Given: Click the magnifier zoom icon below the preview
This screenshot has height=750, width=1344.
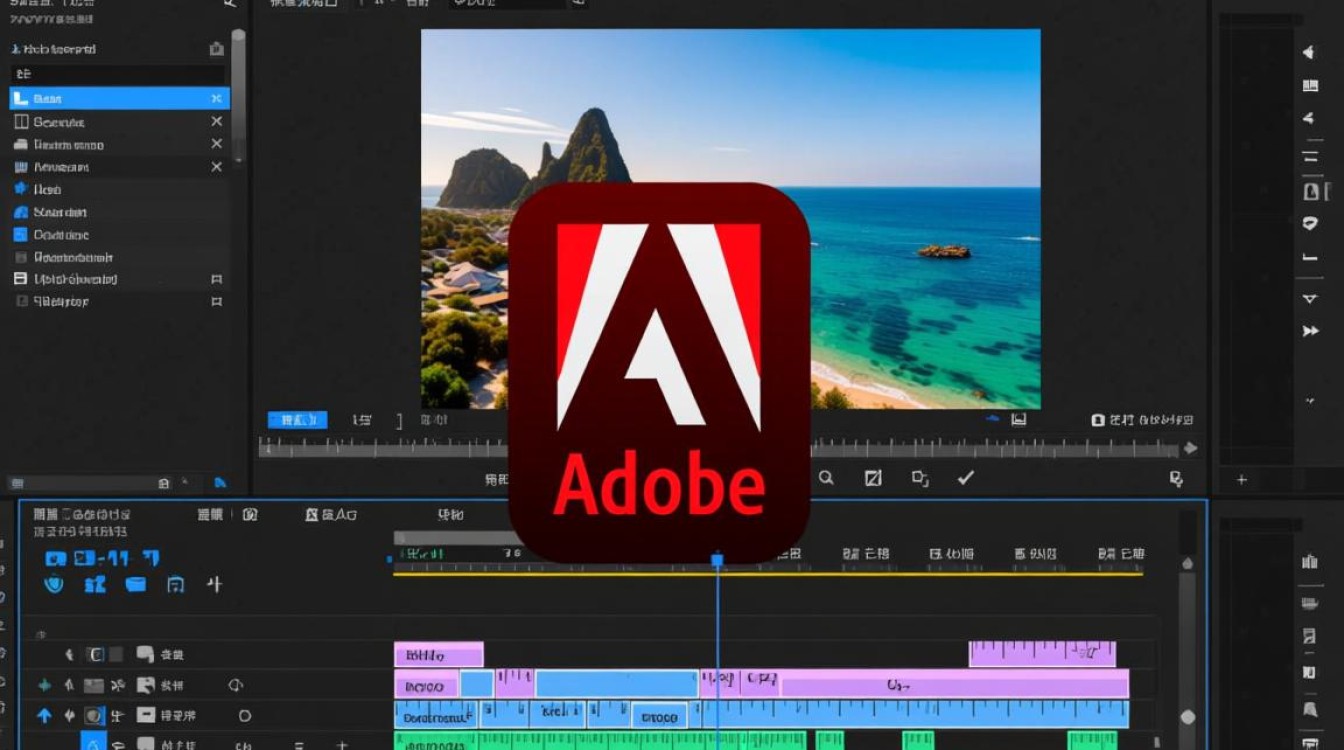Looking at the screenshot, I should [826, 478].
